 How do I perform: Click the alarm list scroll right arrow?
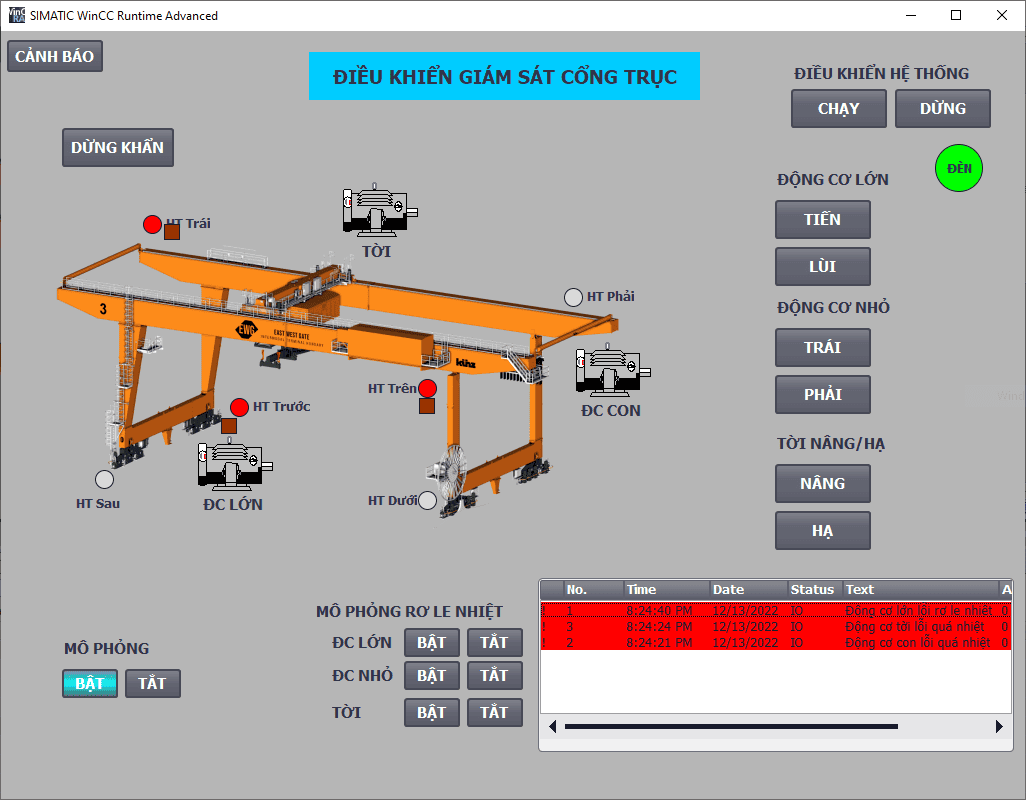pyautogui.click(x=999, y=726)
